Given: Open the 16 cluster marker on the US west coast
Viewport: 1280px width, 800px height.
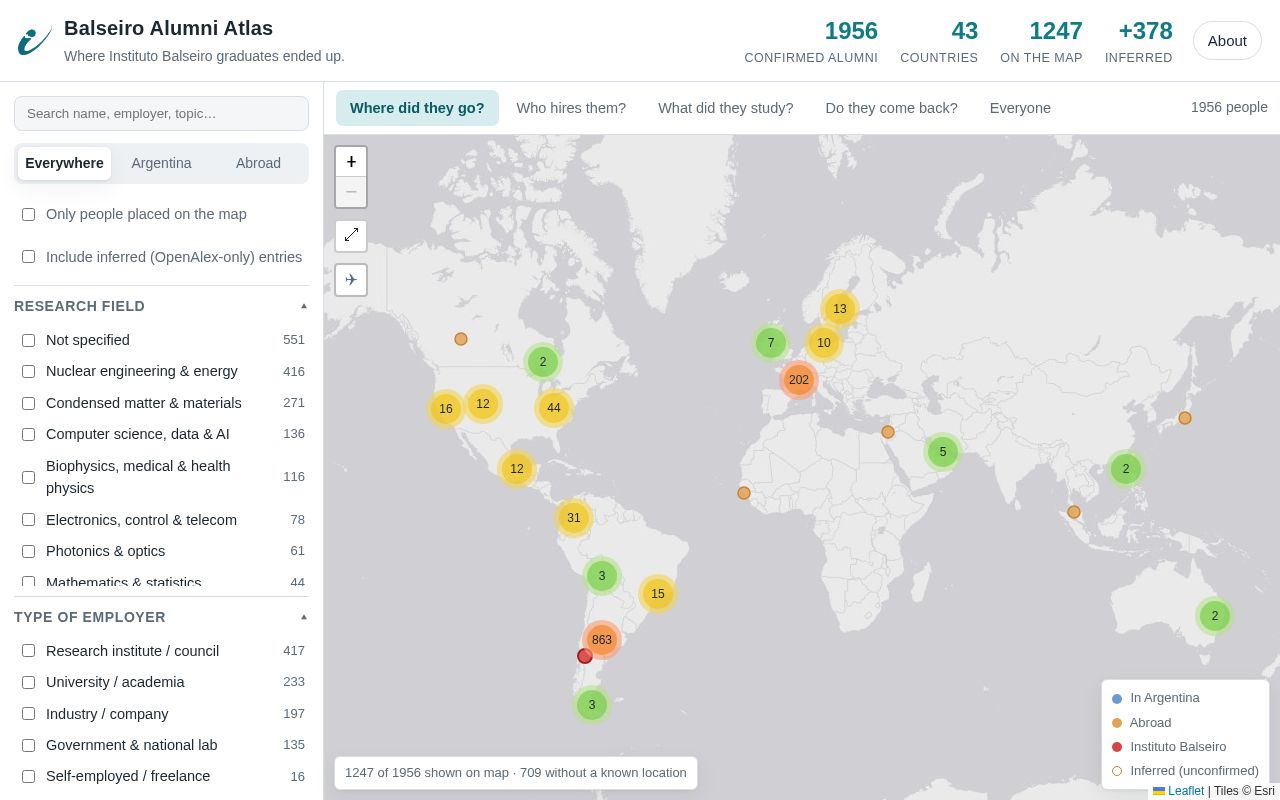Looking at the screenshot, I should coord(446,409).
